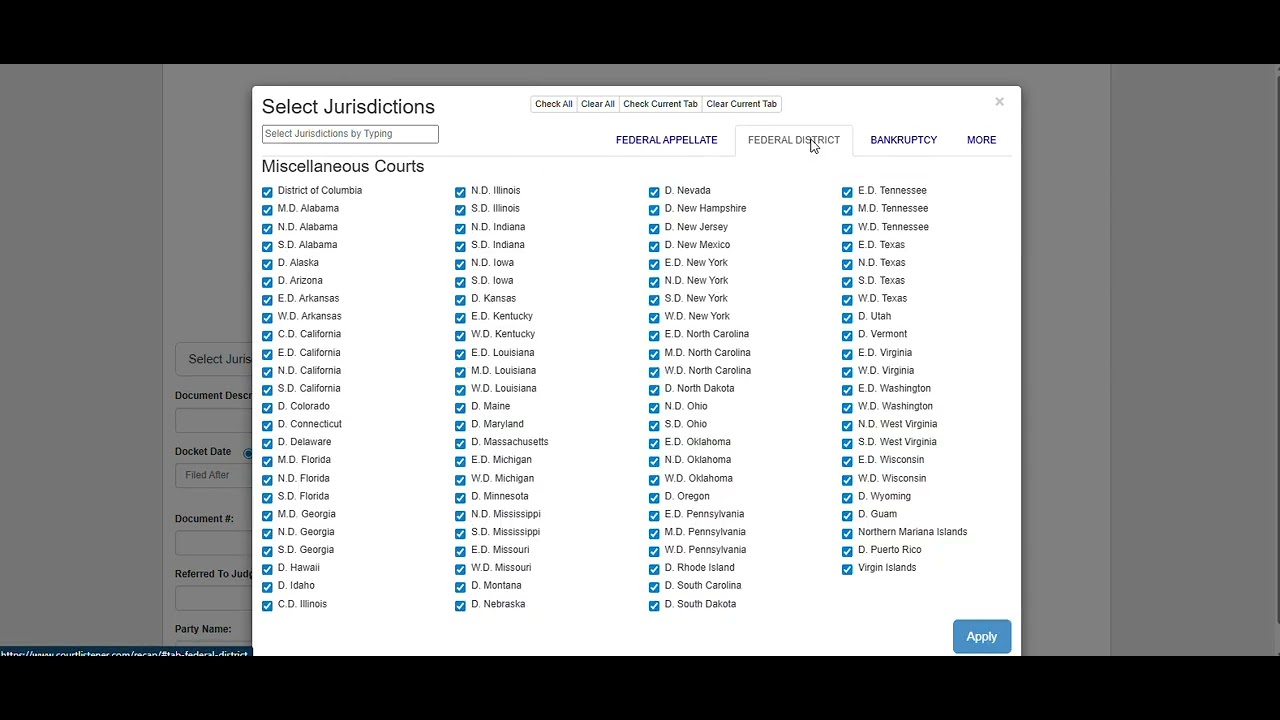Click the D. Montana label

click(496, 586)
